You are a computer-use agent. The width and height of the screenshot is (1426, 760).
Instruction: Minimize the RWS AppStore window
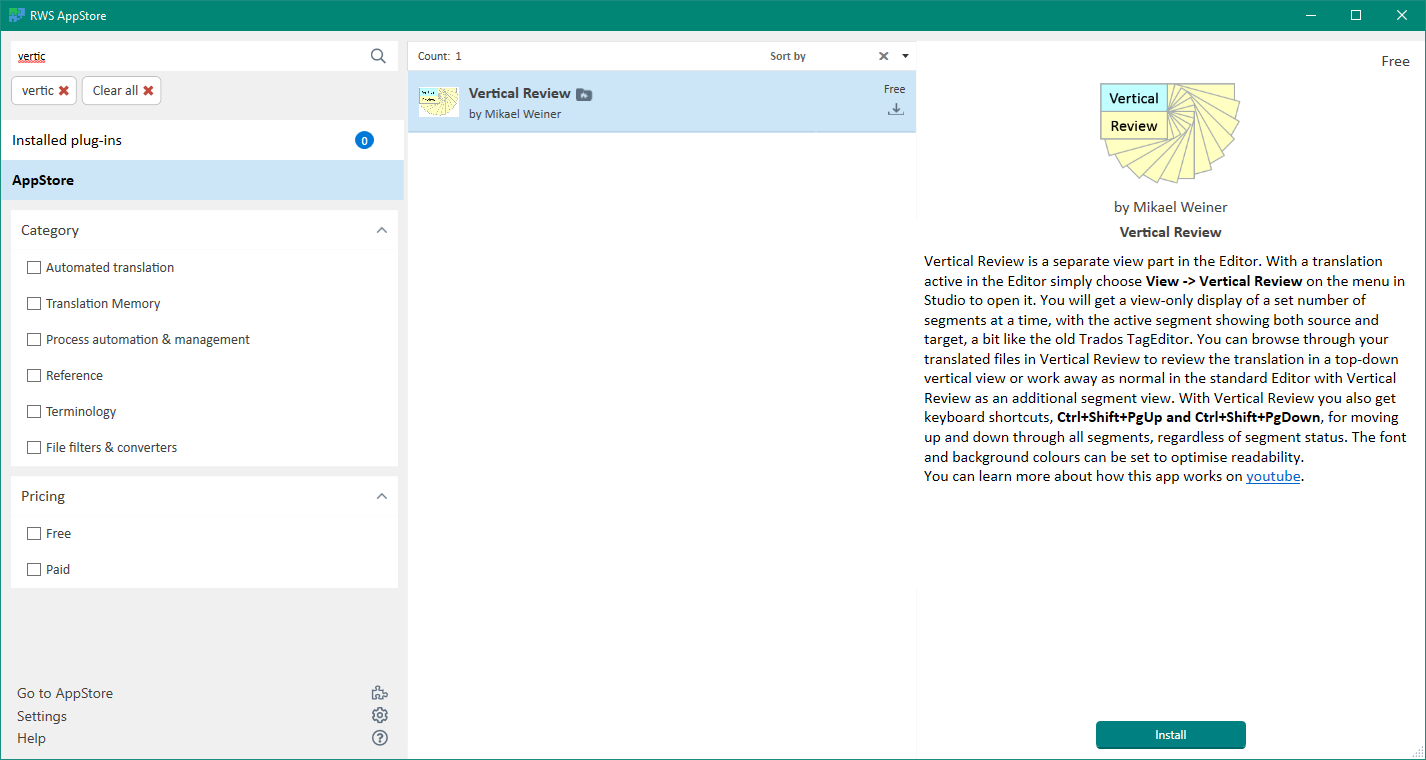click(x=1310, y=15)
